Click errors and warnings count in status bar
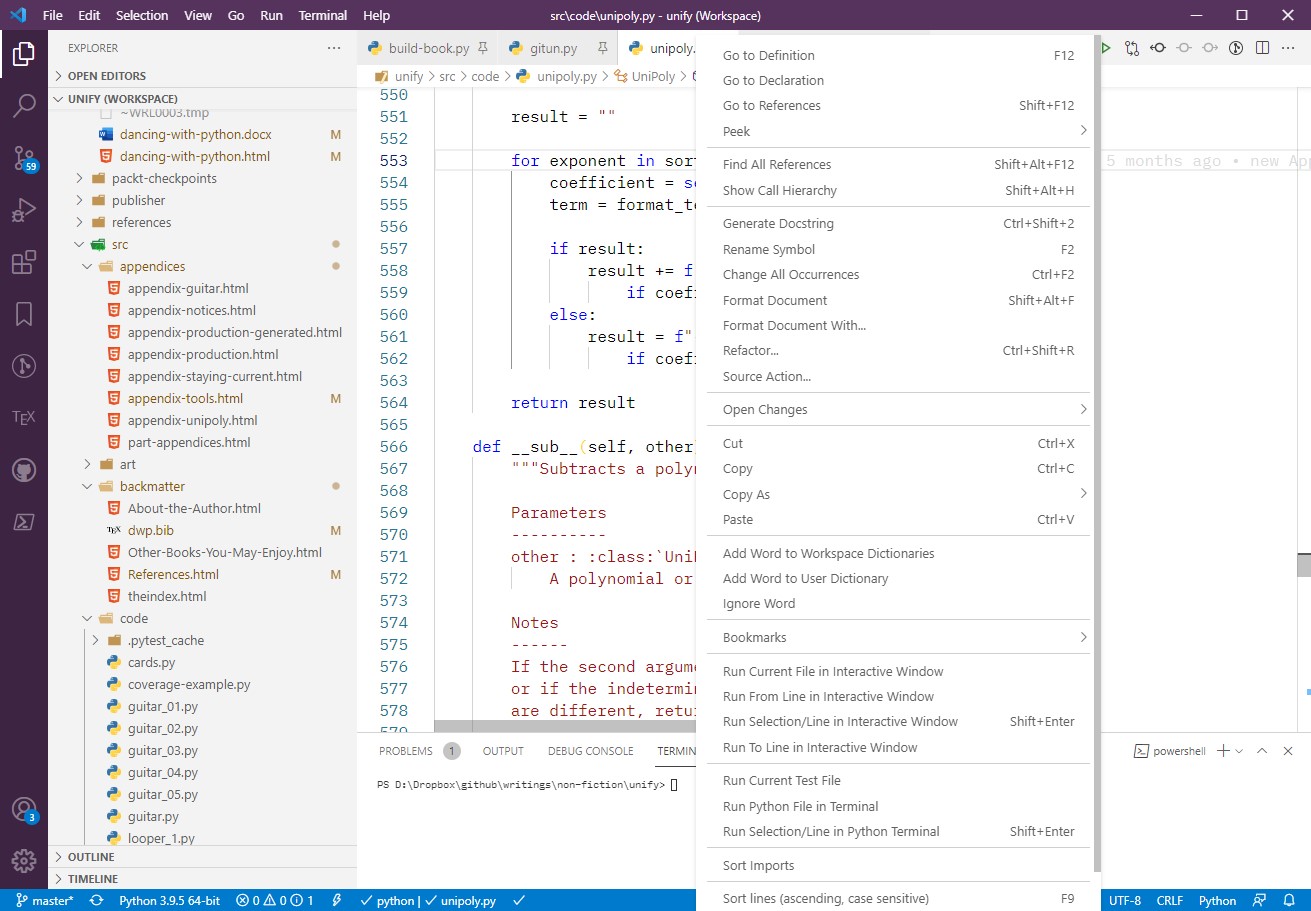The image size is (1311, 911). [x=275, y=901]
